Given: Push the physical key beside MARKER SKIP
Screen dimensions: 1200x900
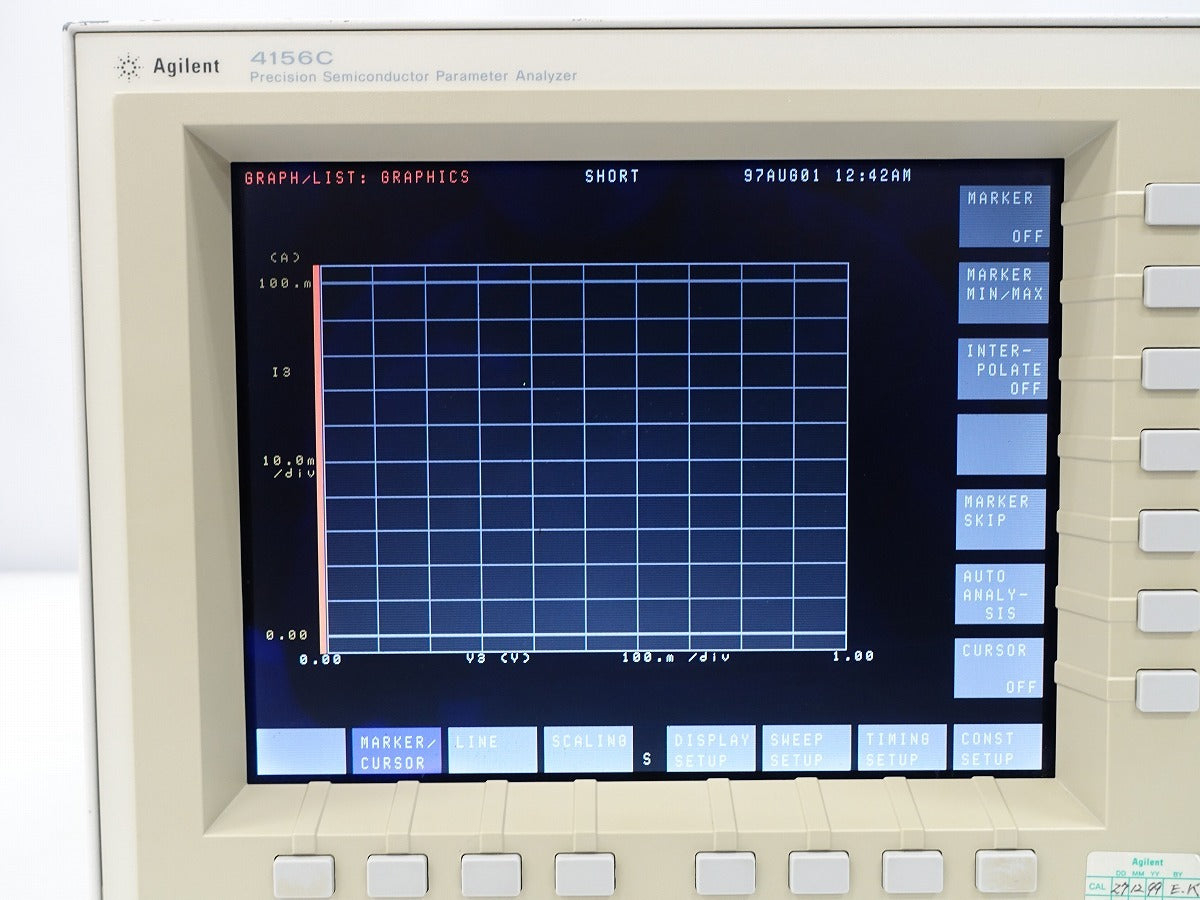Looking at the screenshot, I should pos(1169,531).
